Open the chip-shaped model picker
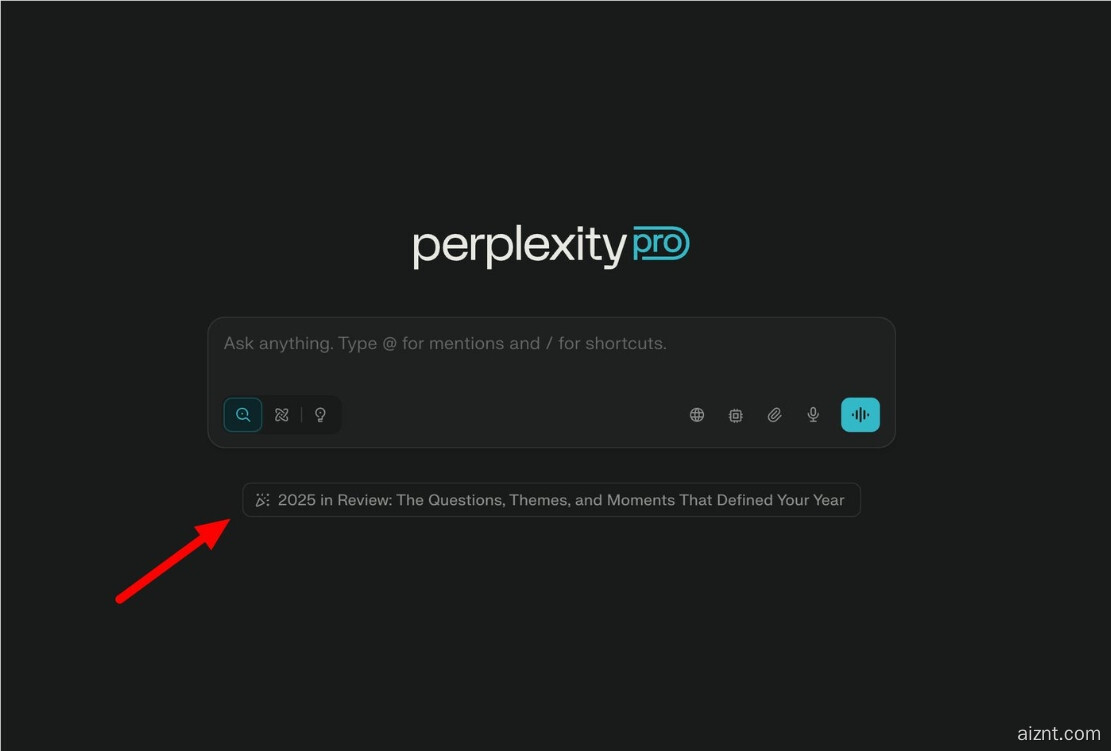Viewport: 1111px width, 751px height. point(735,415)
